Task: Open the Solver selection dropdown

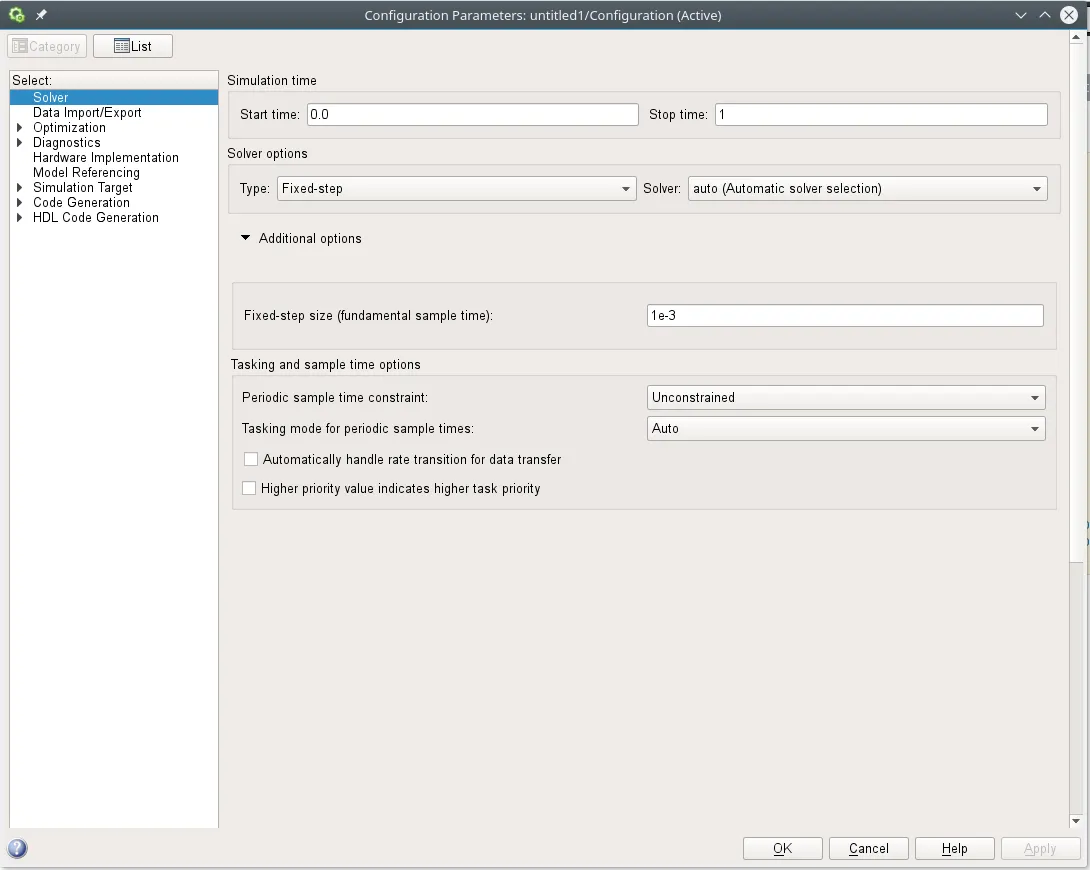Action: (868, 188)
